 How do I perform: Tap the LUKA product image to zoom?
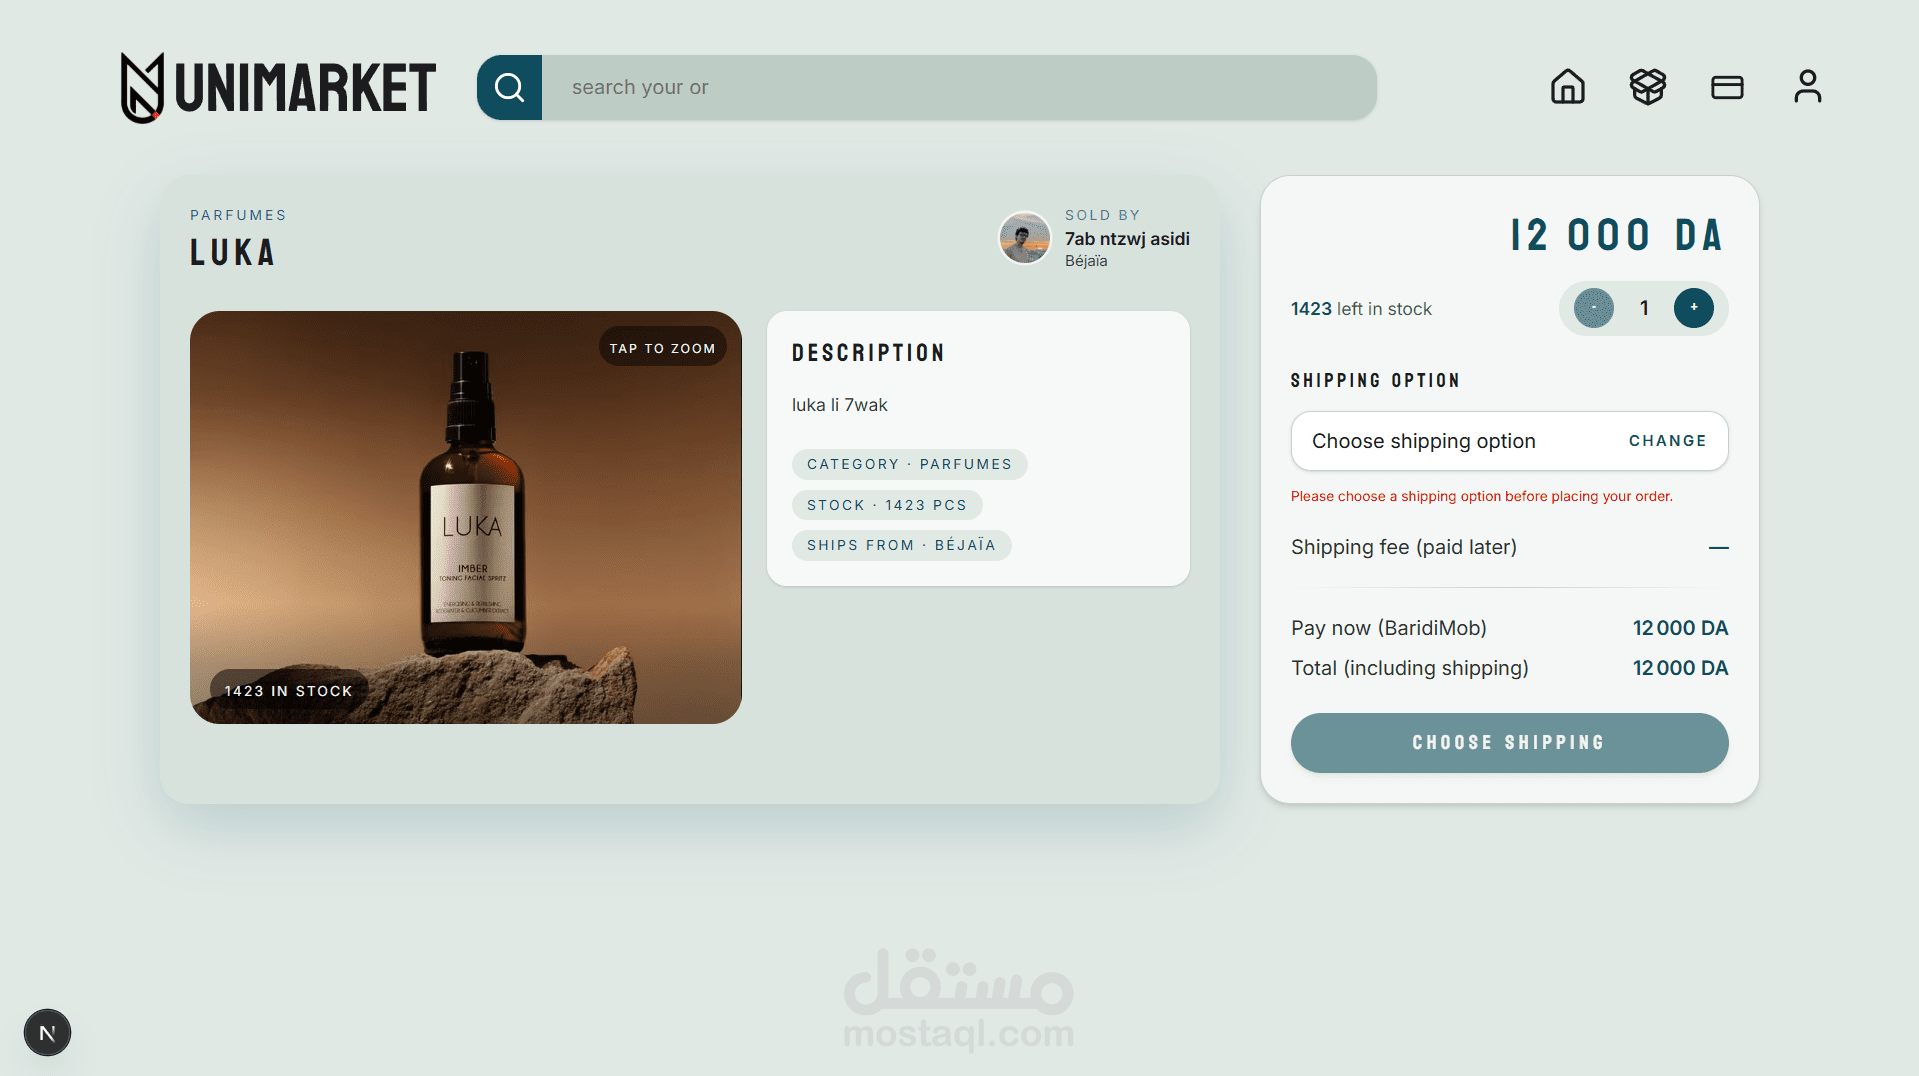466,517
